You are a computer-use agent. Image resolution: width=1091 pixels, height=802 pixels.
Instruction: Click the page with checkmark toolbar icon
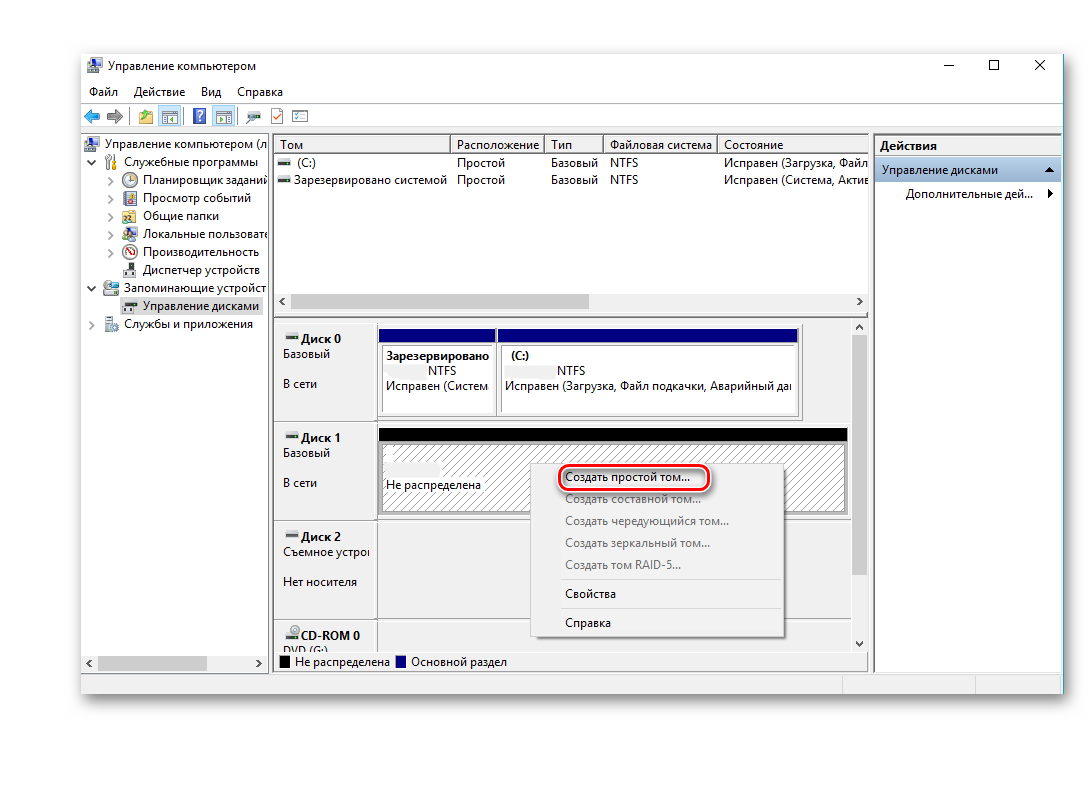[277, 117]
